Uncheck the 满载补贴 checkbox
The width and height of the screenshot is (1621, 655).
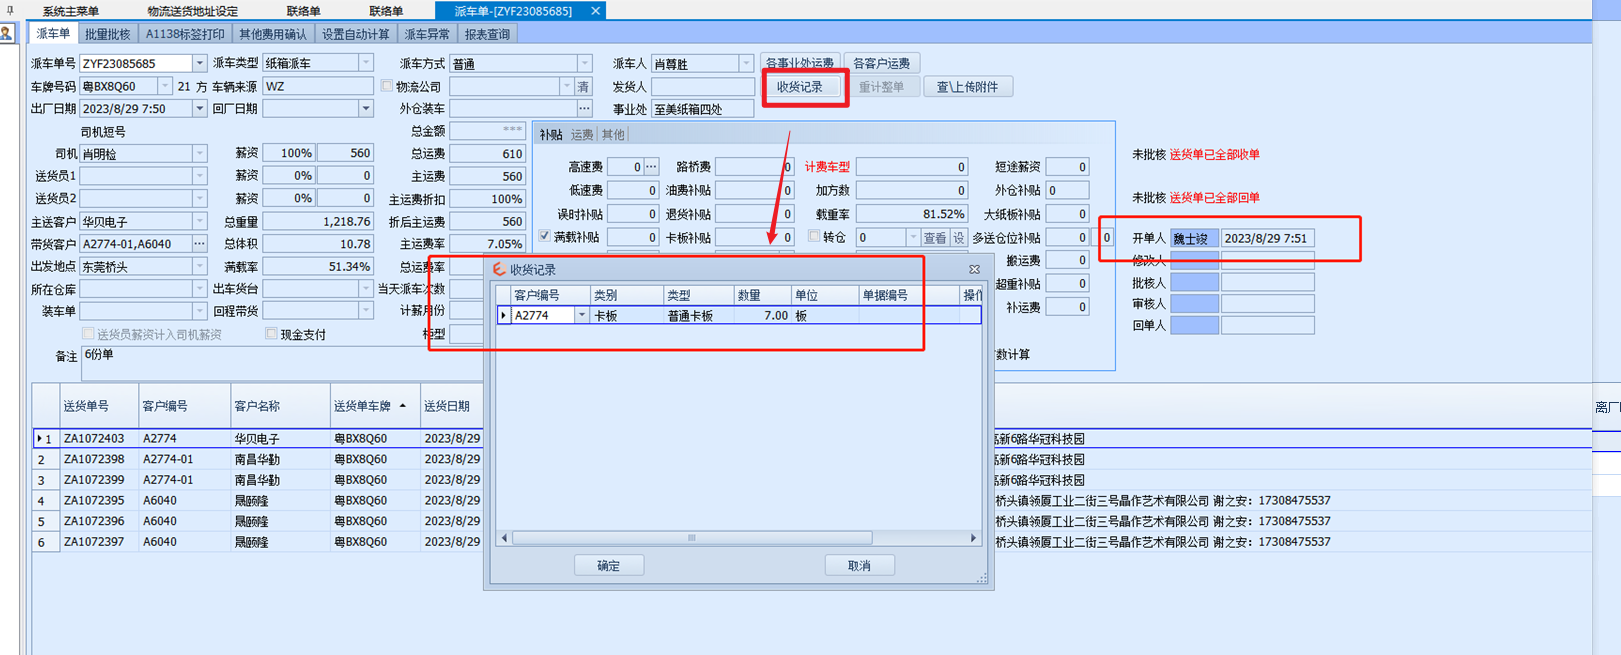point(544,237)
